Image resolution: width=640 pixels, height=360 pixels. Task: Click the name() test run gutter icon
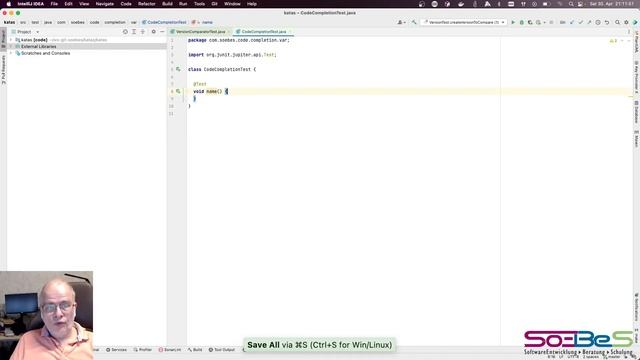click(178, 91)
